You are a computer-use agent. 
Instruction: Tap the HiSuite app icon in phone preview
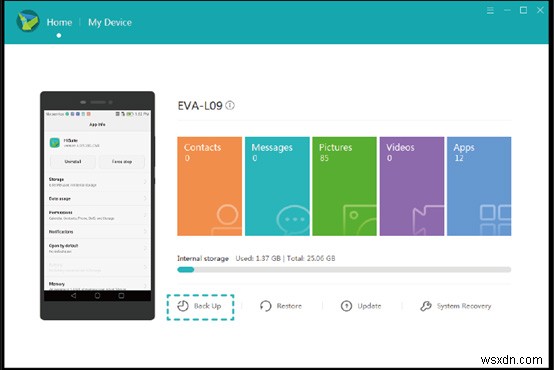[x=55, y=142]
